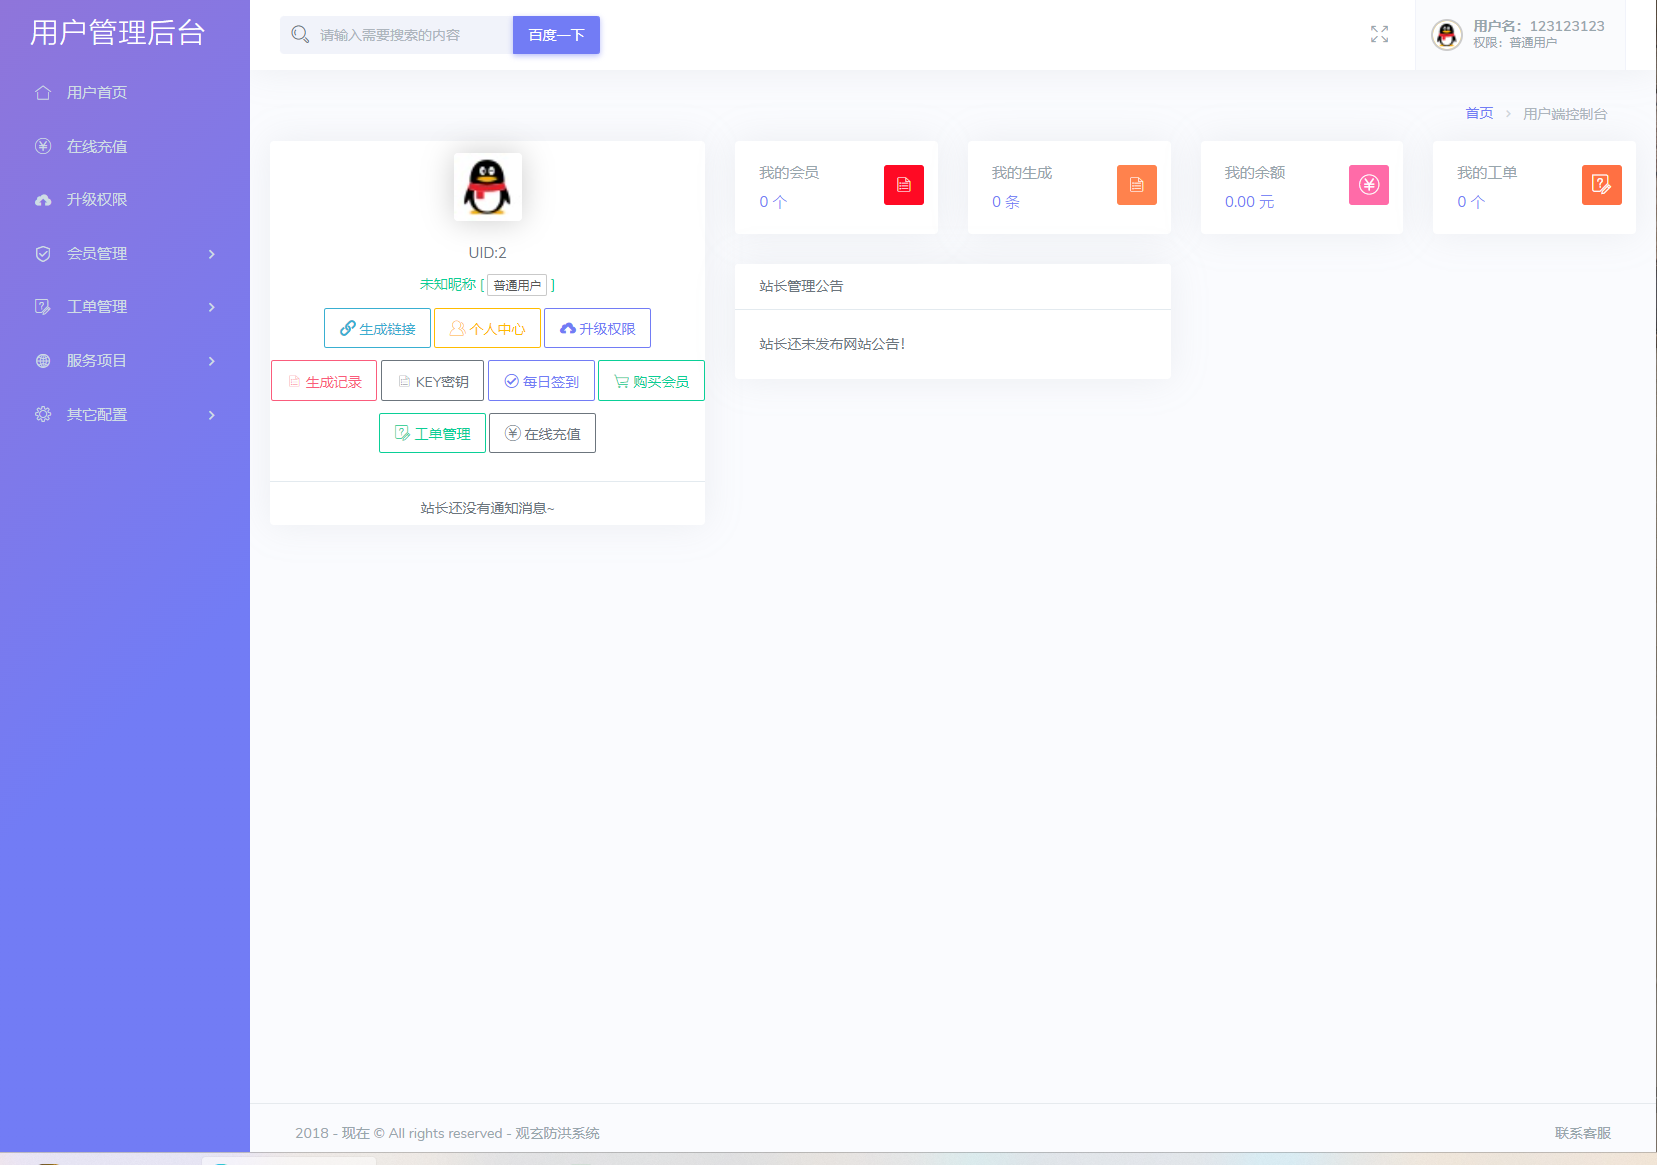1657x1165 pixels.
Task: Open the 联系客服 footer link
Action: 1582,1133
